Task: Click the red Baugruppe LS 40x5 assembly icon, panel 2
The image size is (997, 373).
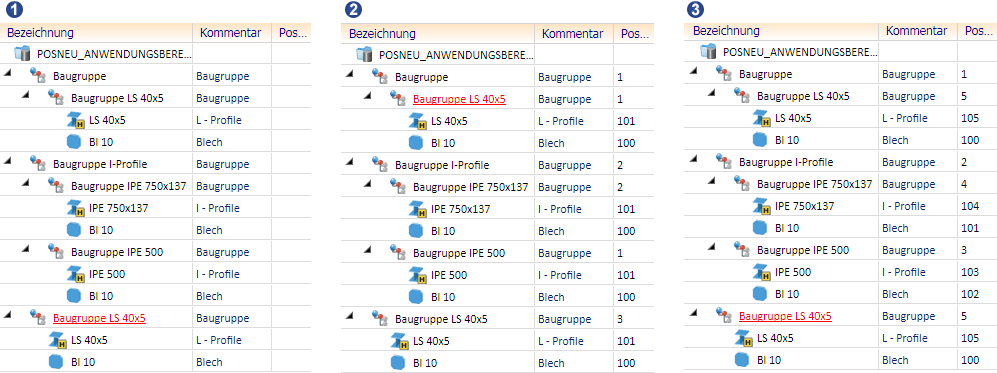Action: tap(397, 99)
